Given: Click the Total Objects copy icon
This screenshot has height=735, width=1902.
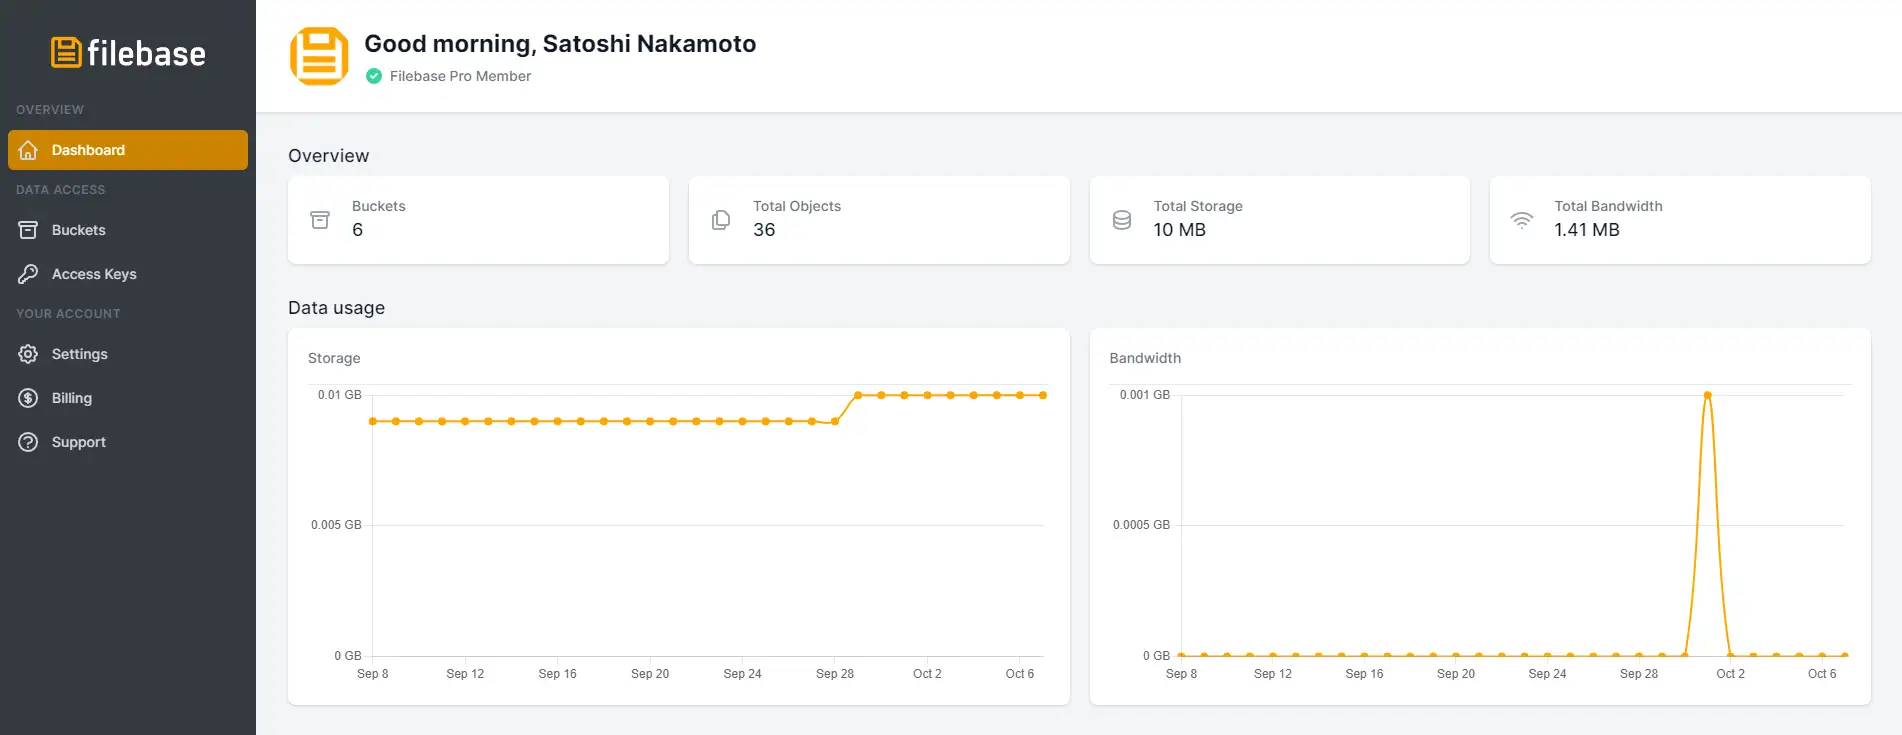Looking at the screenshot, I should point(720,220).
